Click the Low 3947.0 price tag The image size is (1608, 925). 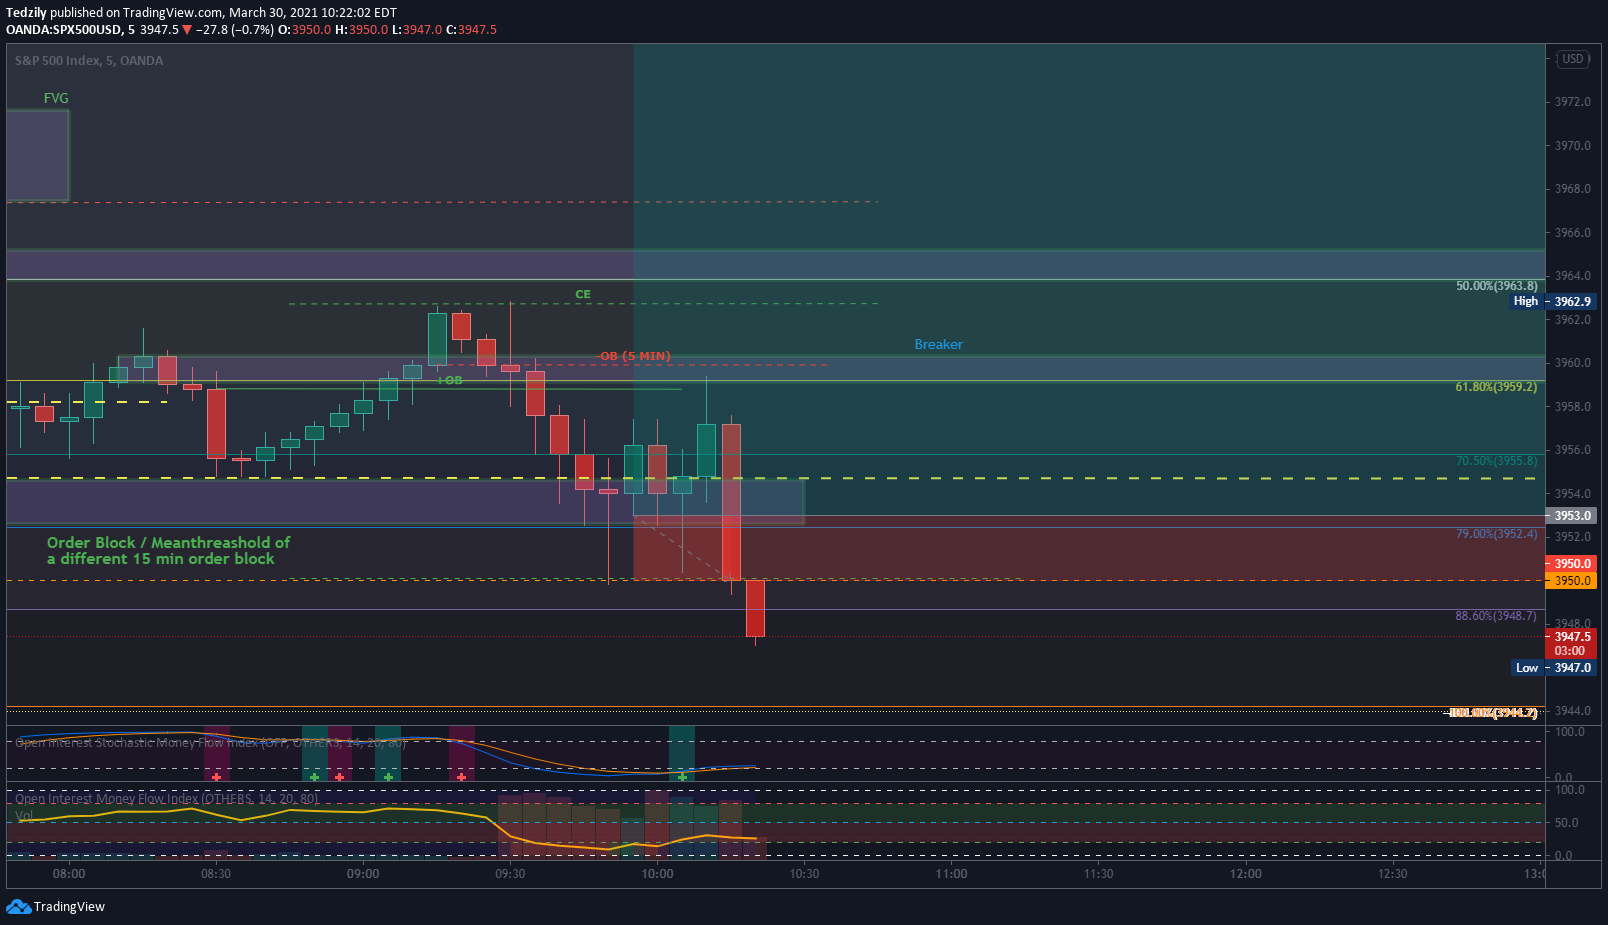pos(1553,668)
